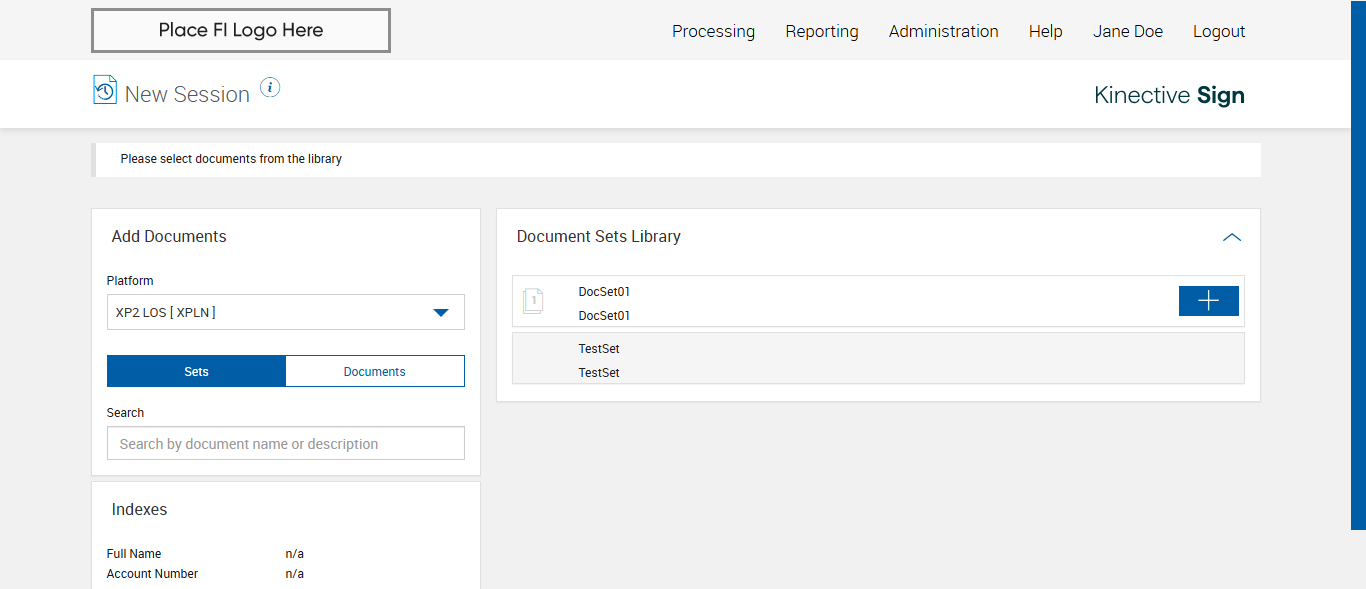Screen dimensions: 1366x589
Task: Open the Administration menu
Action: (x=943, y=31)
